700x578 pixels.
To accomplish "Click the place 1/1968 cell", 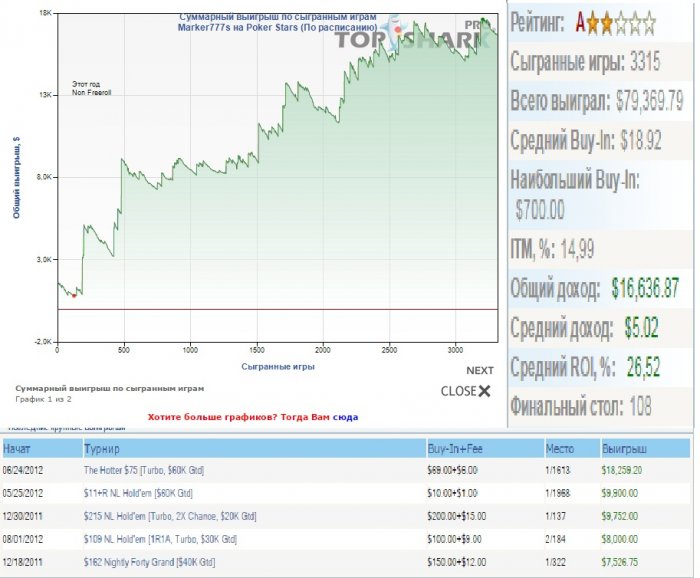I will point(558,493).
